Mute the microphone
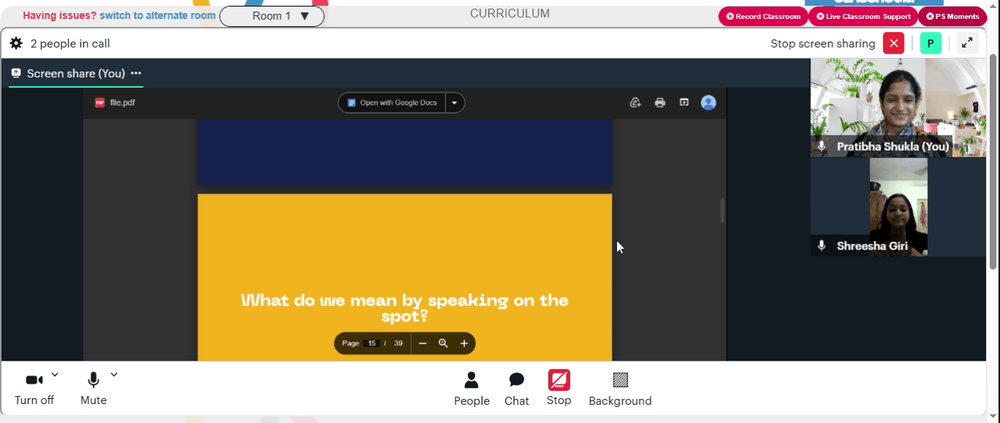The width and height of the screenshot is (1000, 423). pyautogui.click(x=93, y=389)
